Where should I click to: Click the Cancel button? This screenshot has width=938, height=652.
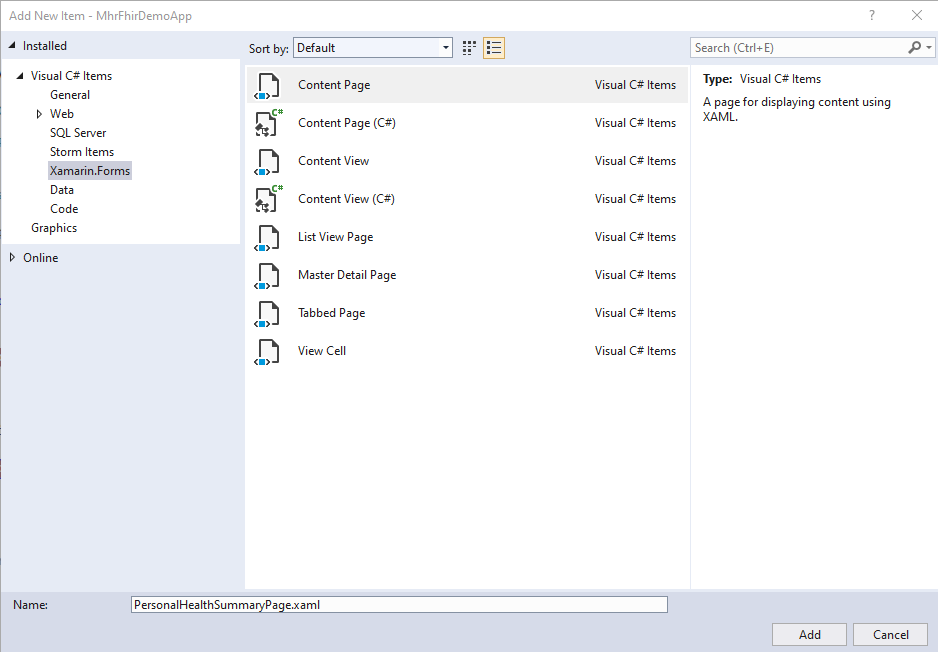pyautogui.click(x=890, y=634)
